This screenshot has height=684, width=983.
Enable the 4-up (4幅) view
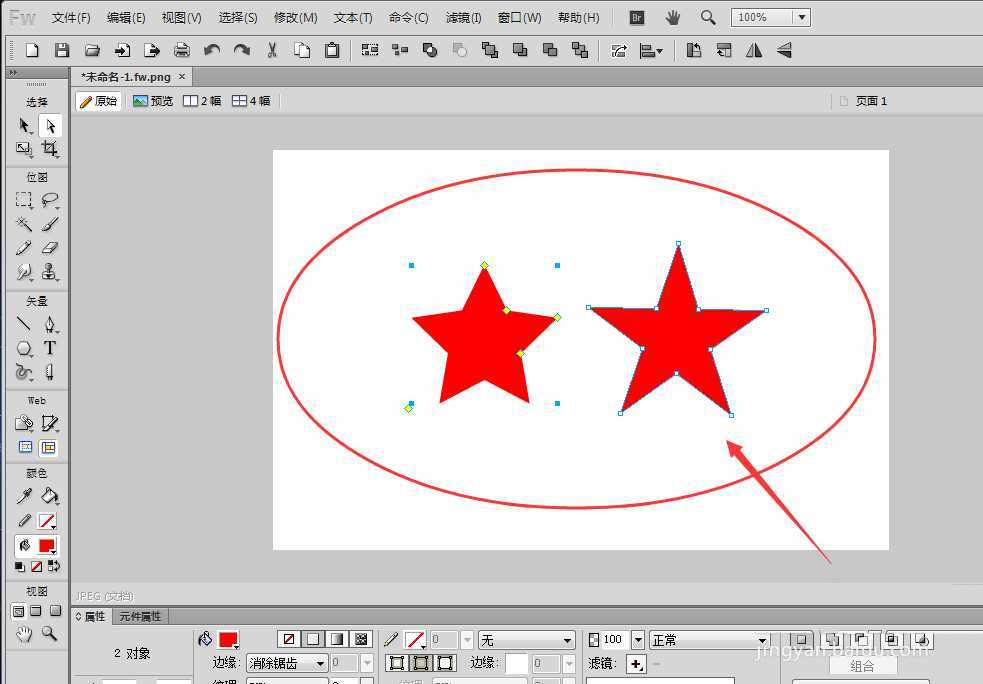[x=251, y=101]
